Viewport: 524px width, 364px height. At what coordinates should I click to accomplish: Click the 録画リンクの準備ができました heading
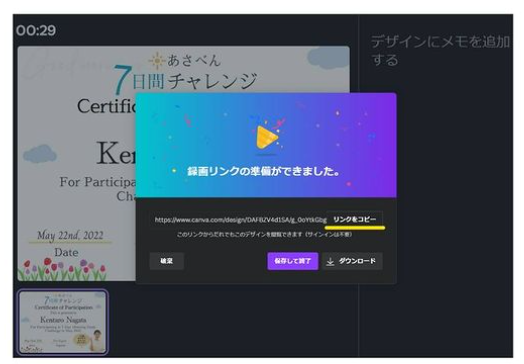[x=263, y=171]
